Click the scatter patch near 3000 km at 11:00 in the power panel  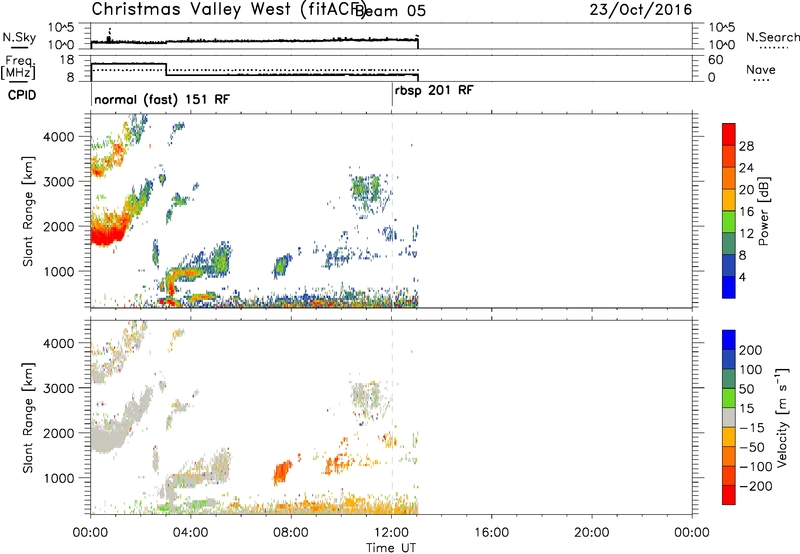point(366,189)
